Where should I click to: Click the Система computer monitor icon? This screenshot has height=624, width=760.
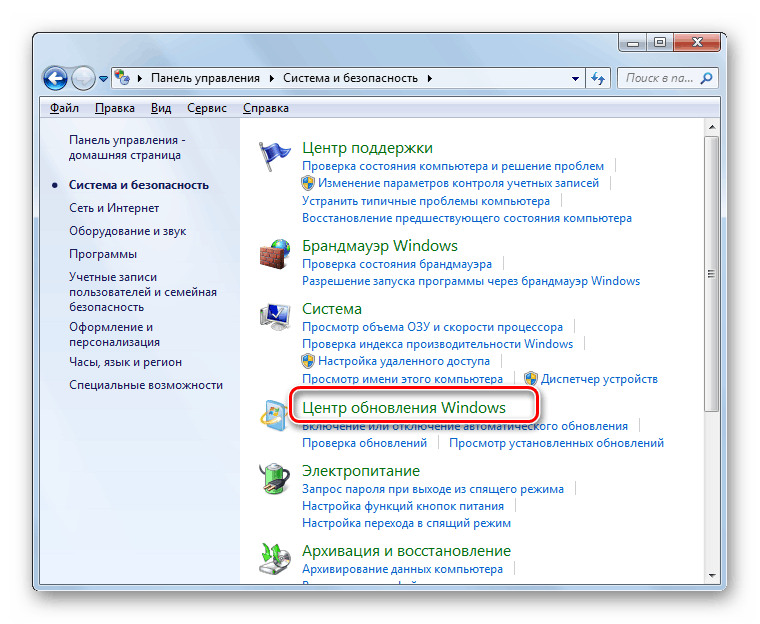[274, 317]
